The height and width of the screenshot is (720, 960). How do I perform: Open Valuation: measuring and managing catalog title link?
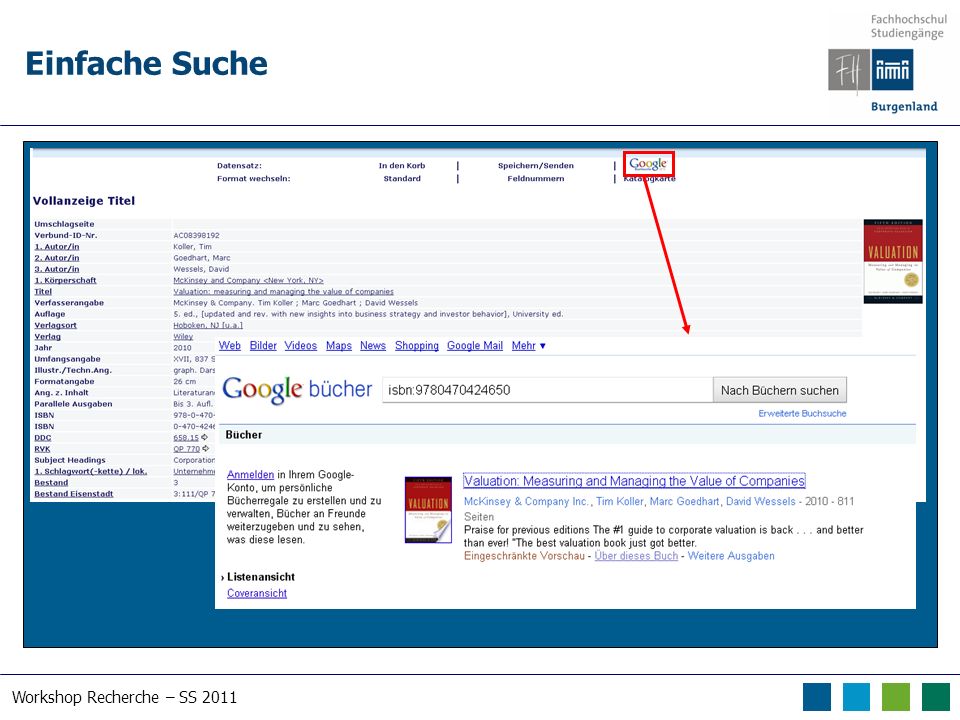[x=283, y=291]
